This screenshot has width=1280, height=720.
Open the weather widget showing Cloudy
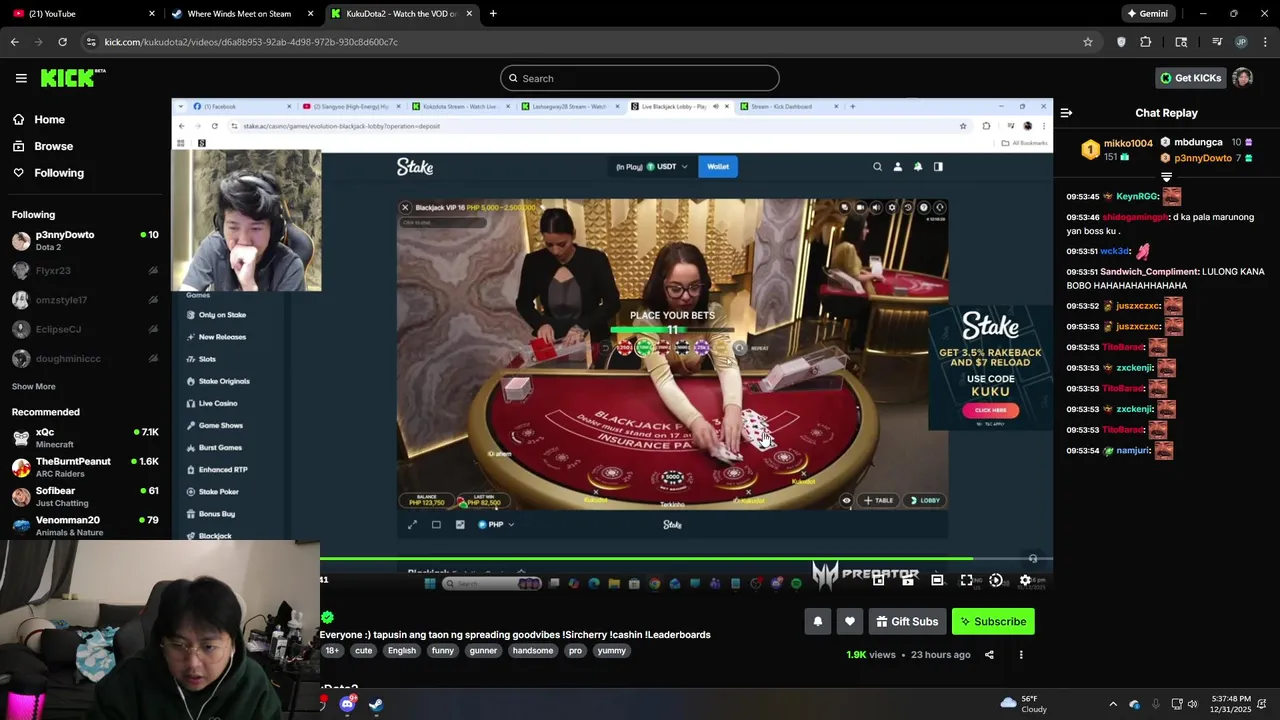(x=1023, y=704)
